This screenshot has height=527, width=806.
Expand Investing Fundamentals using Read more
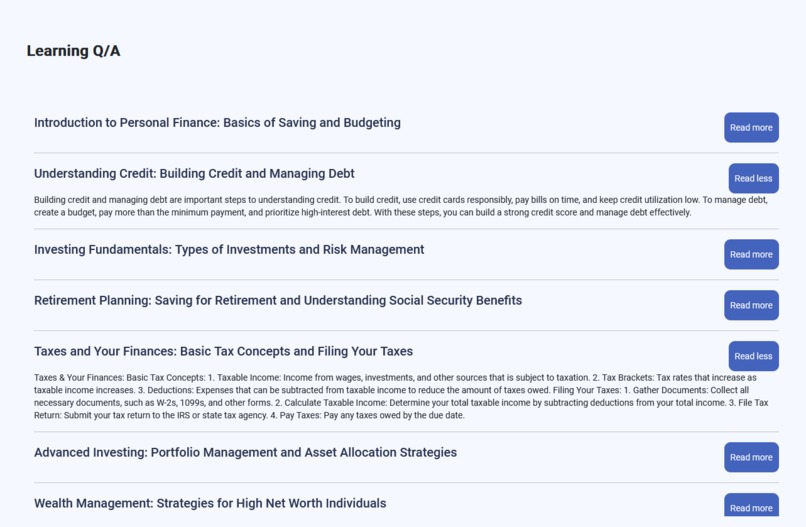click(x=751, y=255)
